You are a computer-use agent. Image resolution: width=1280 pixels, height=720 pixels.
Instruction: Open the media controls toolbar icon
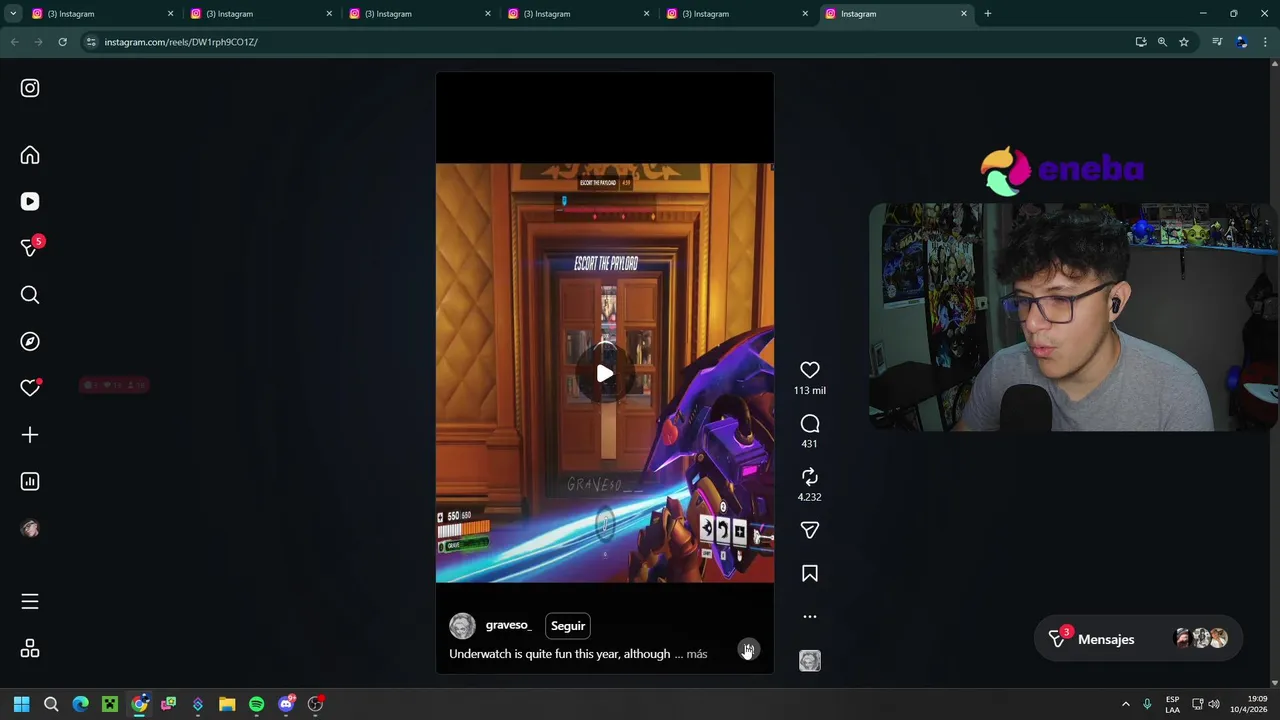point(1217,42)
